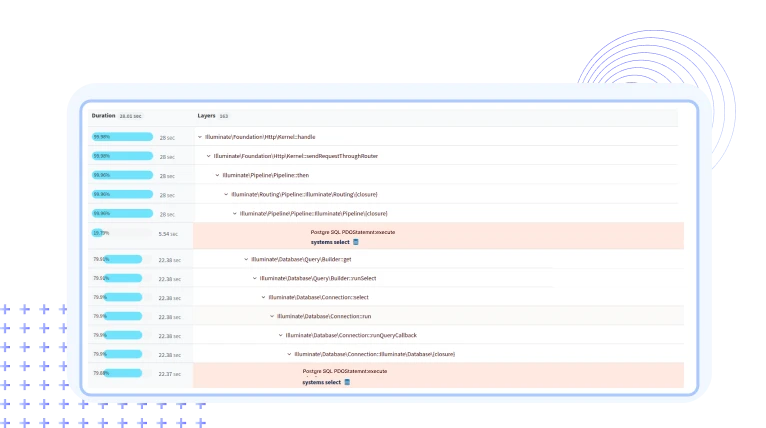
Task: Click 'systems select' in the 22.37 sec row
Action: (321, 382)
